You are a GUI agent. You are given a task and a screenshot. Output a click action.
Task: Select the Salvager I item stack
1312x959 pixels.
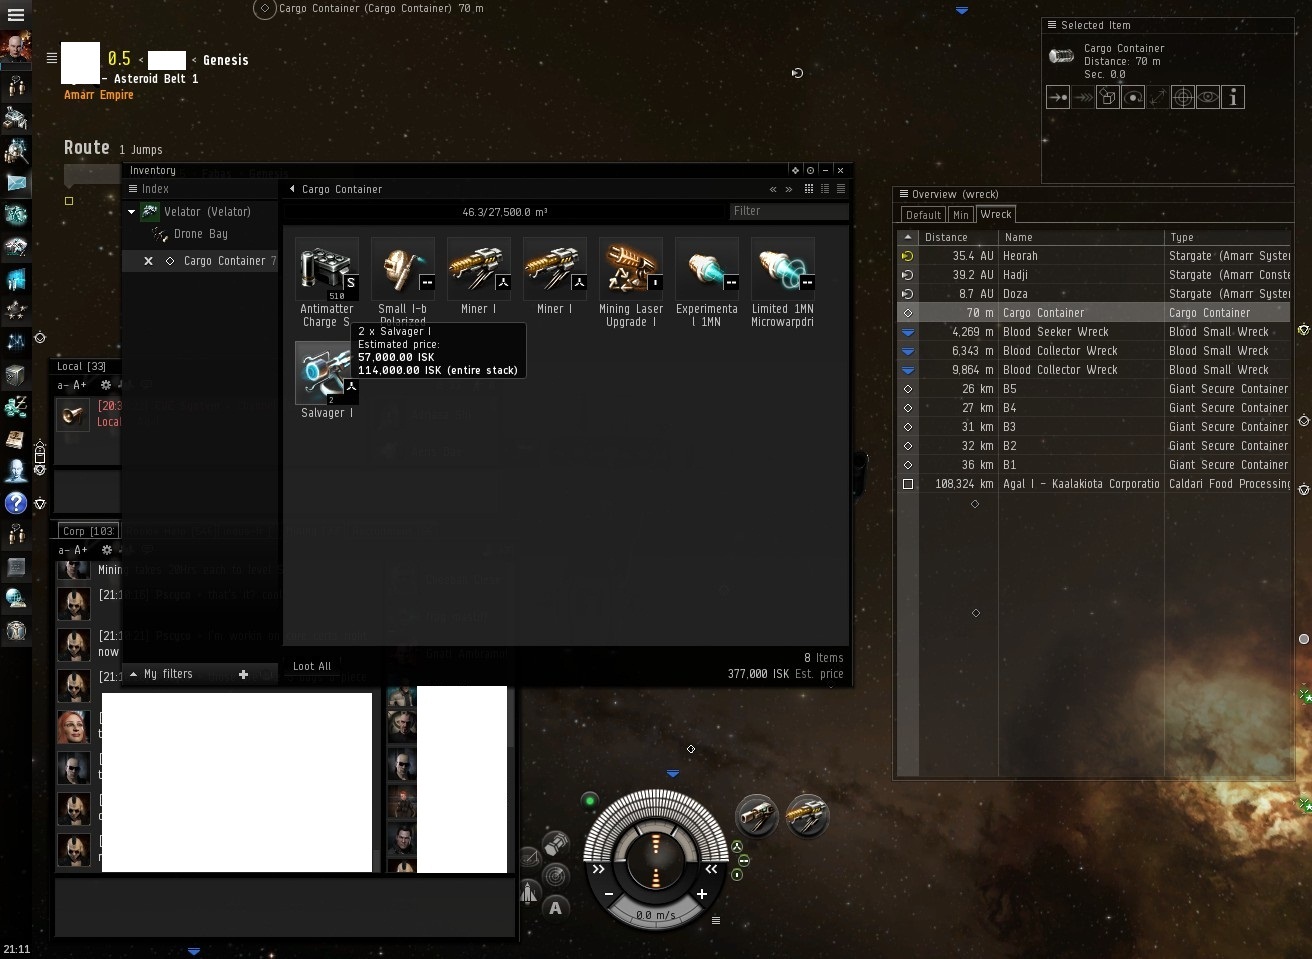click(327, 380)
